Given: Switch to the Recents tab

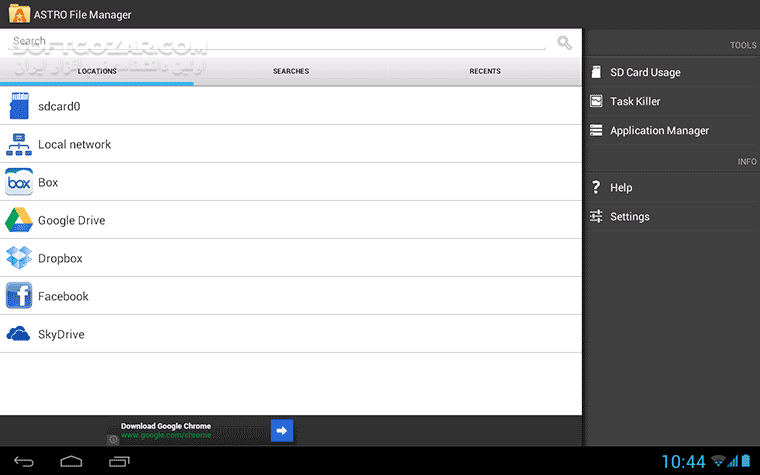Looking at the screenshot, I should (485, 71).
